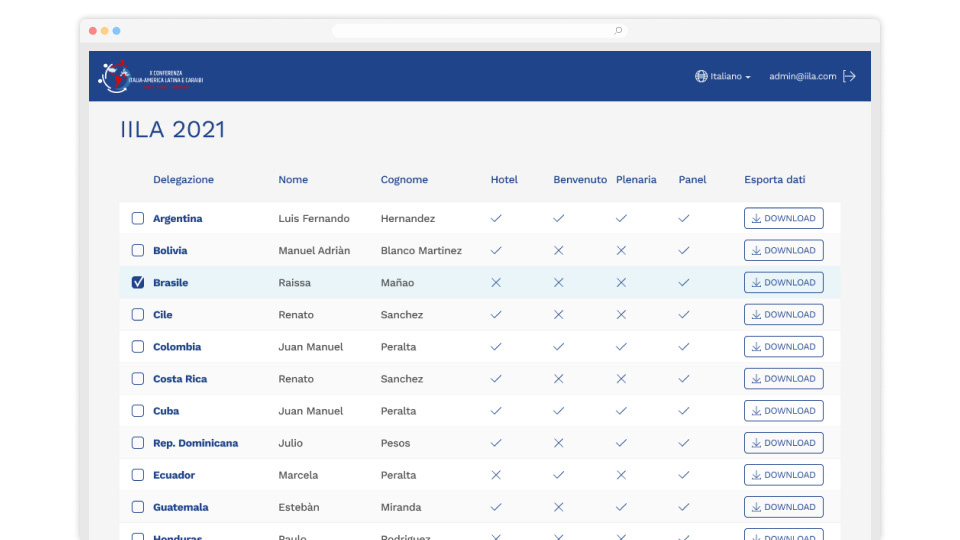Viewport: 960px width, 540px height.
Task: Click the Panel checkmark for Colombia
Action: point(684,347)
